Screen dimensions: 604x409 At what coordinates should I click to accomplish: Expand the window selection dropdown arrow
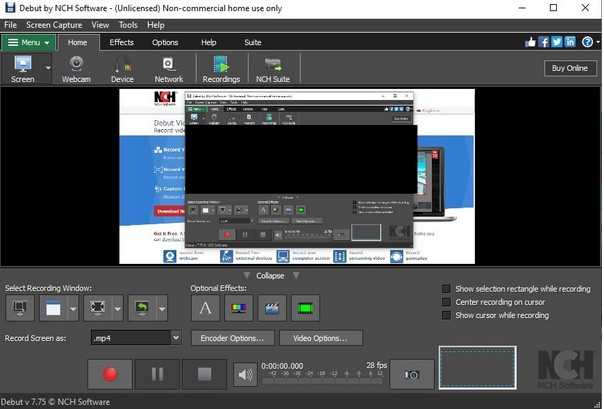coord(73,308)
